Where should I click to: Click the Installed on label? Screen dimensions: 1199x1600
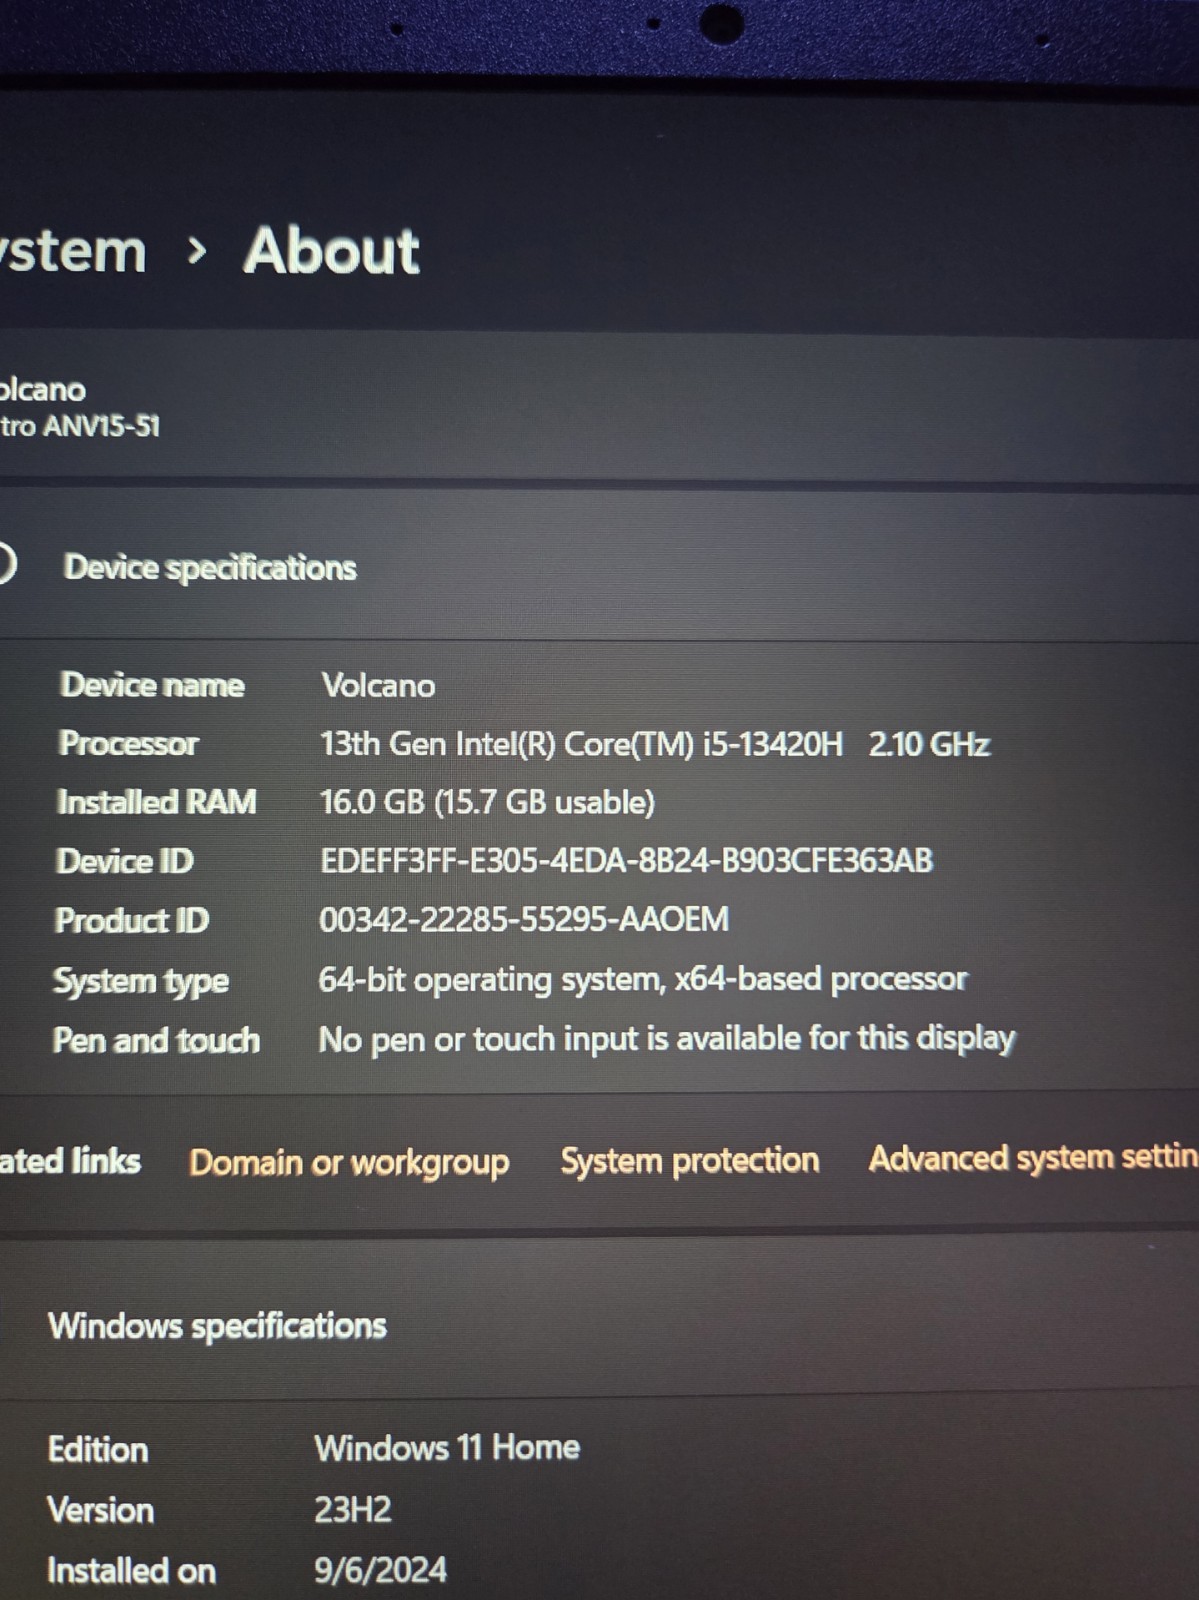click(x=131, y=1571)
